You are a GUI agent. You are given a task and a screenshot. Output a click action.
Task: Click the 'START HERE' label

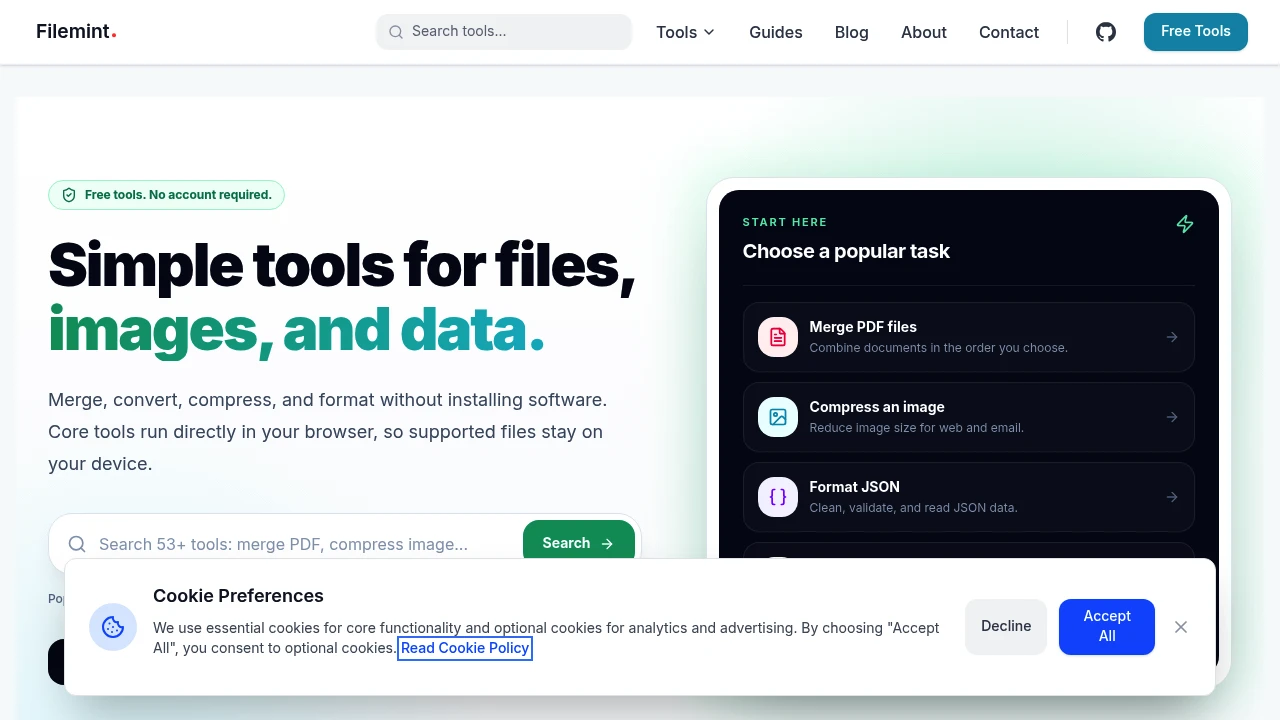point(785,222)
